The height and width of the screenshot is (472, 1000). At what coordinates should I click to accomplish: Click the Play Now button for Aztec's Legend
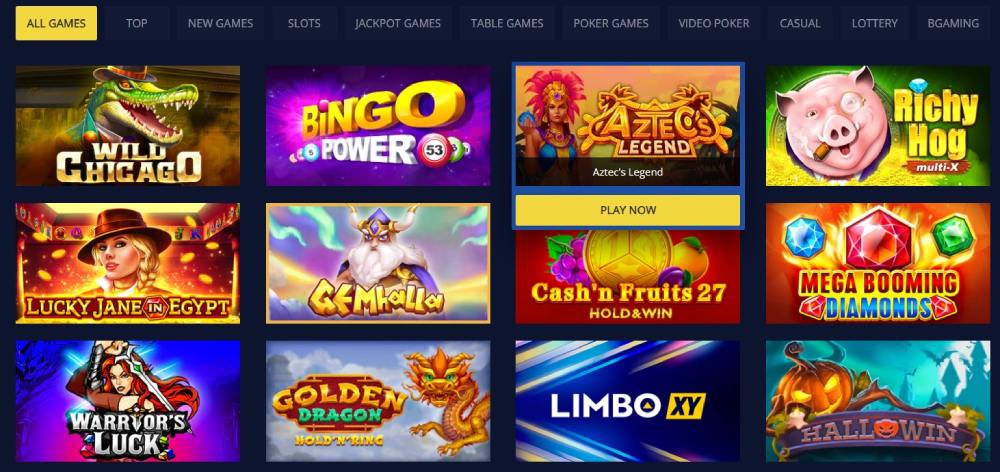click(628, 210)
